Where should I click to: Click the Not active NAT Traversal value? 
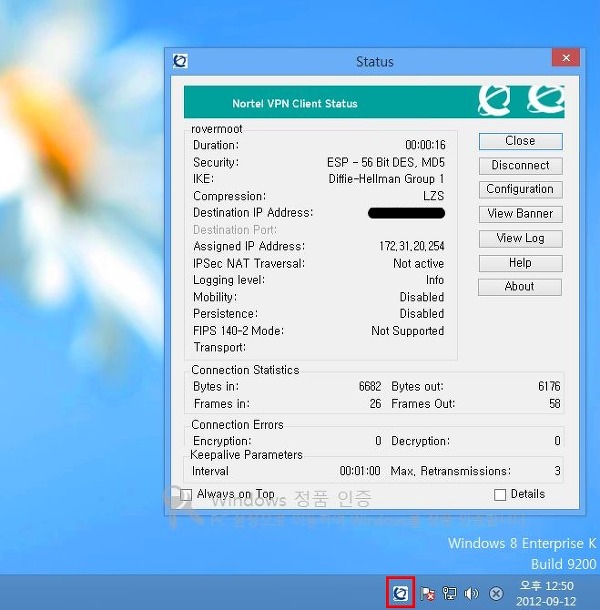coord(419,263)
